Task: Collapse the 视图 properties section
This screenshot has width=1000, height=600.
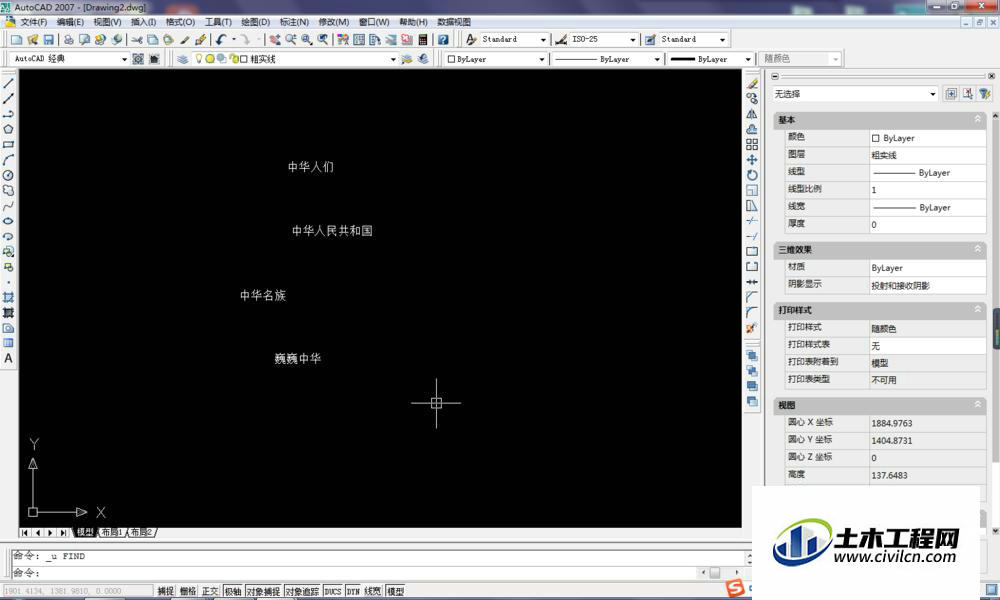Action: [x=977, y=404]
